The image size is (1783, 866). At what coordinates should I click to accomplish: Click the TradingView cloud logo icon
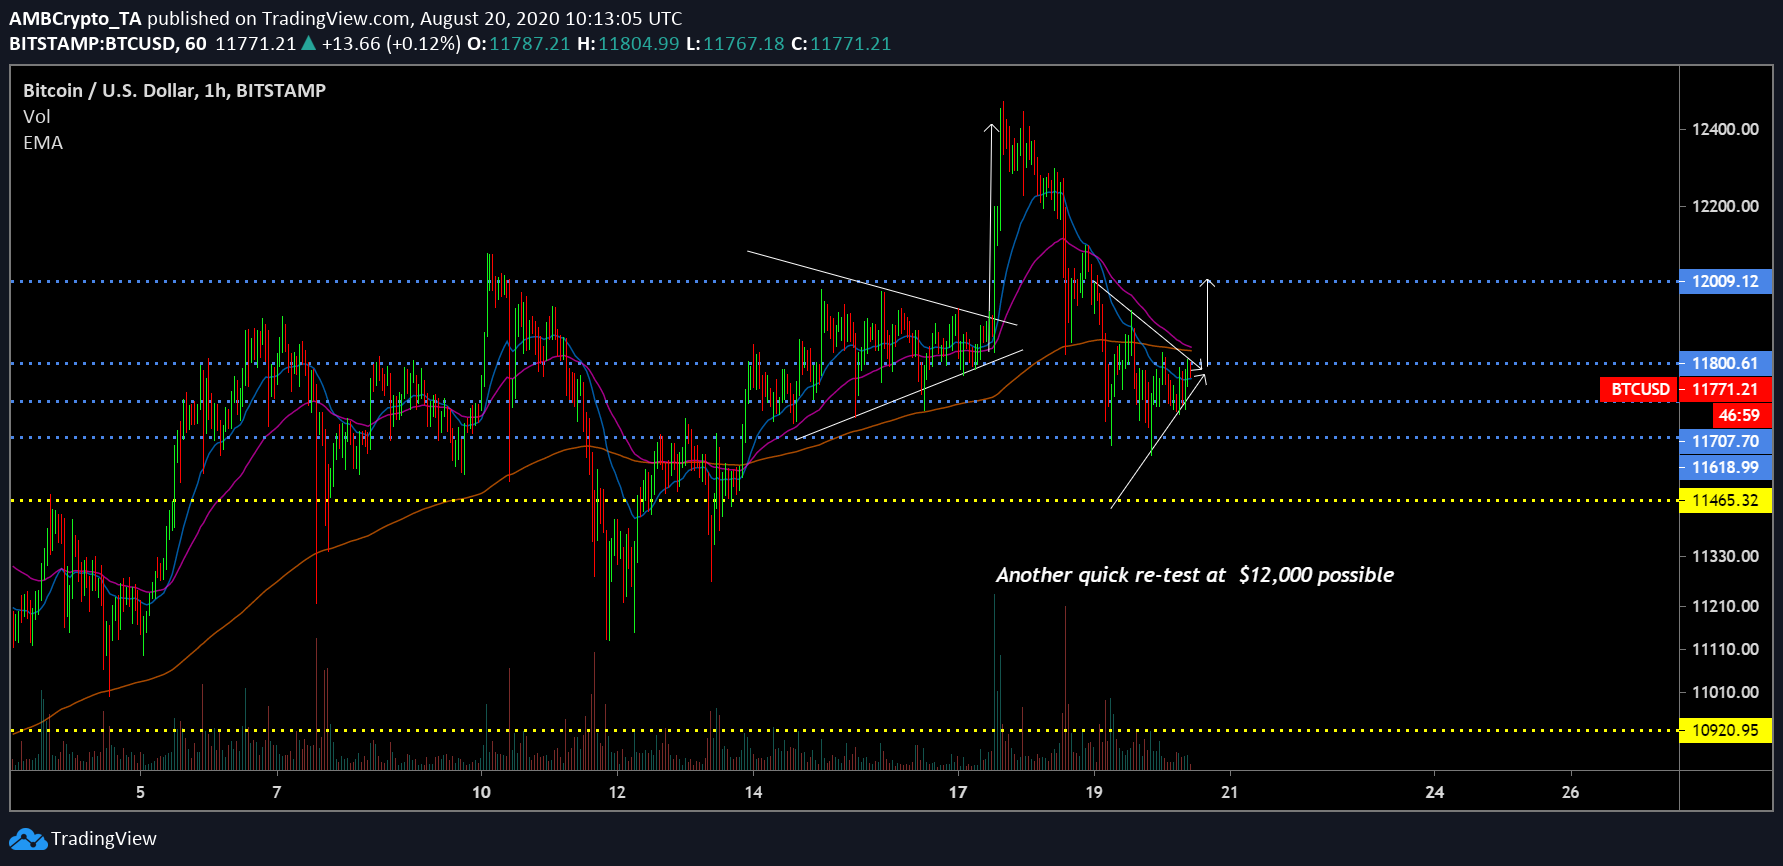click(28, 839)
